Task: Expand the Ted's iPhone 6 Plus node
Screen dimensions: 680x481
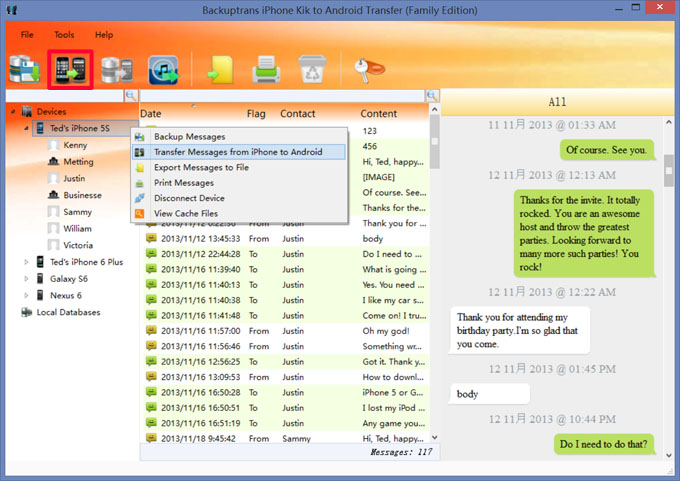Action: 27,262
